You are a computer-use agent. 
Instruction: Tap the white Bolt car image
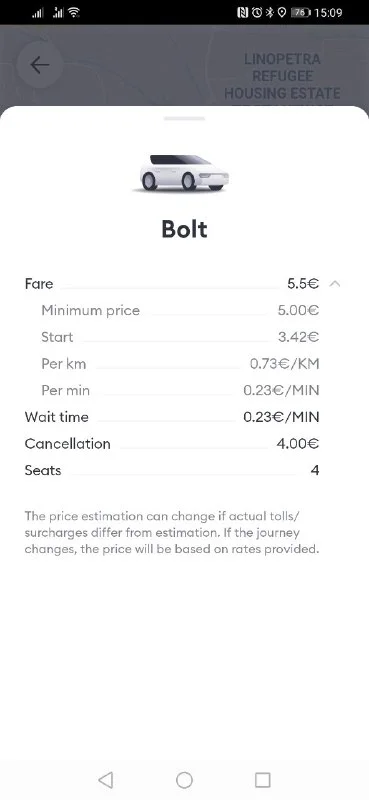(x=184, y=172)
